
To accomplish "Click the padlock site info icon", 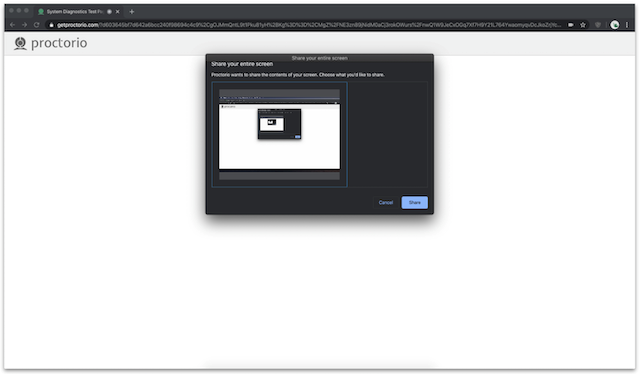I will 51,25.
